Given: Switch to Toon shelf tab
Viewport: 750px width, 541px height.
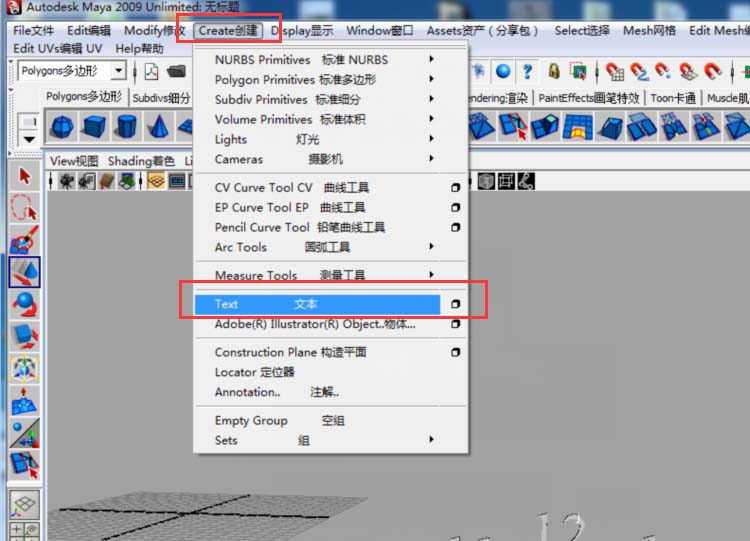Looking at the screenshot, I should 673,98.
